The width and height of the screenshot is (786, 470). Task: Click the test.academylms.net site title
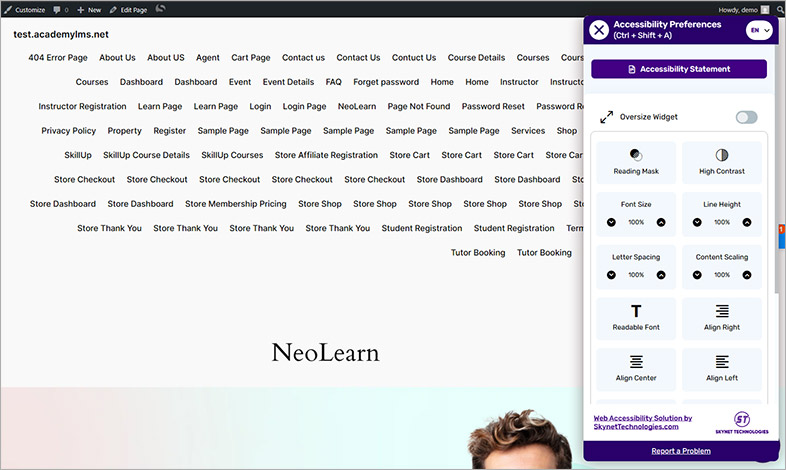click(61, 34)
